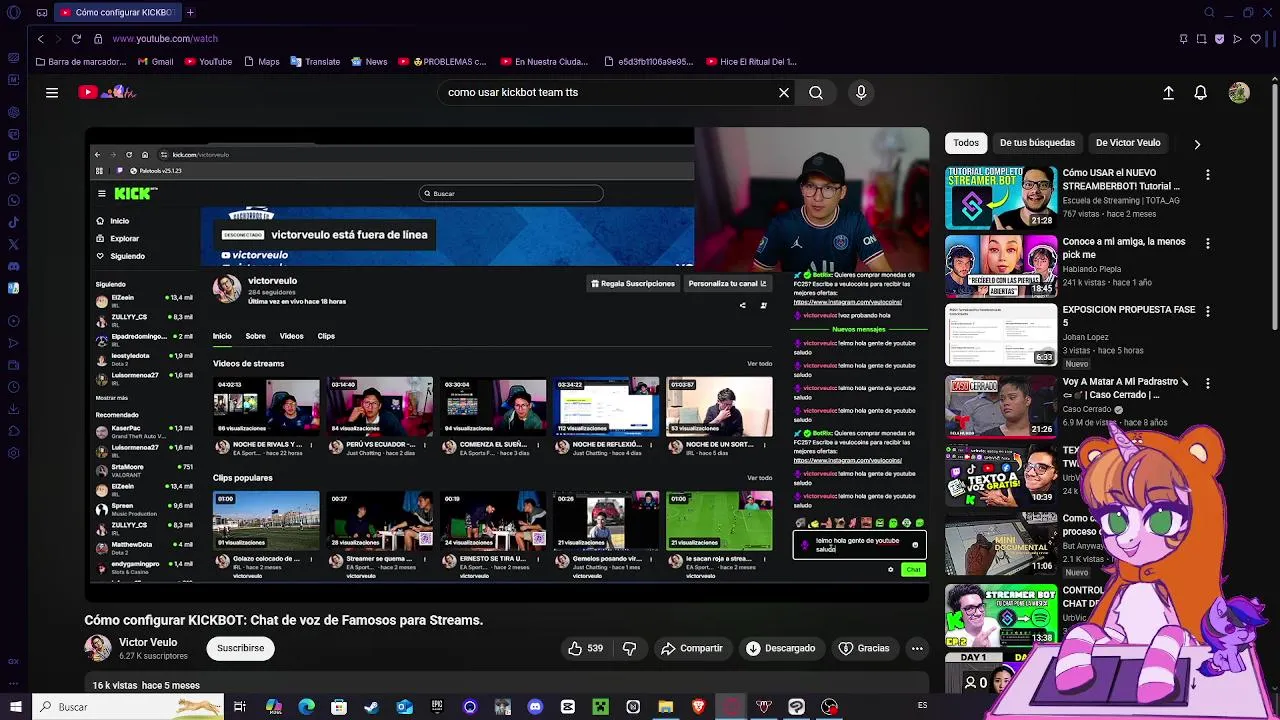1280x720 pixels.
Task: Click the Descargado download button
Action: coord(780,648)
